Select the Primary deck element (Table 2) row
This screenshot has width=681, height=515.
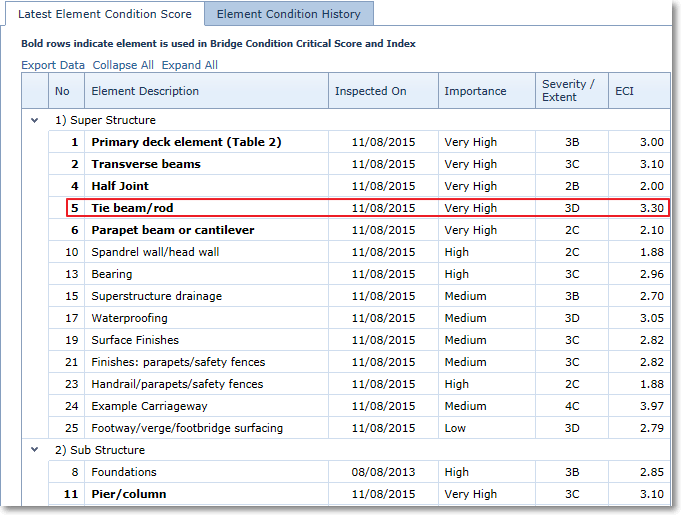(x=359, y=142)
